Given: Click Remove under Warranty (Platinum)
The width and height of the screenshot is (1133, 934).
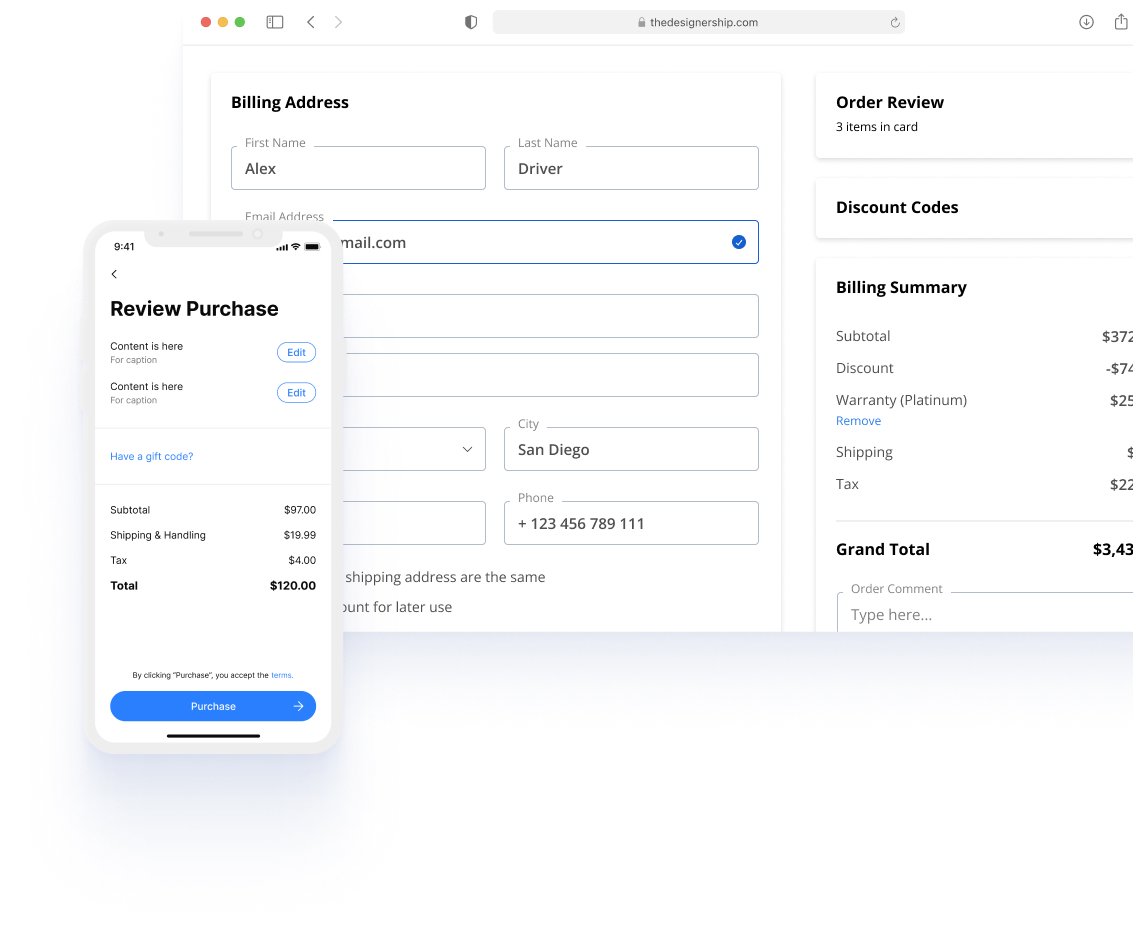Looking at the screenshot, I should click(858, 421).
